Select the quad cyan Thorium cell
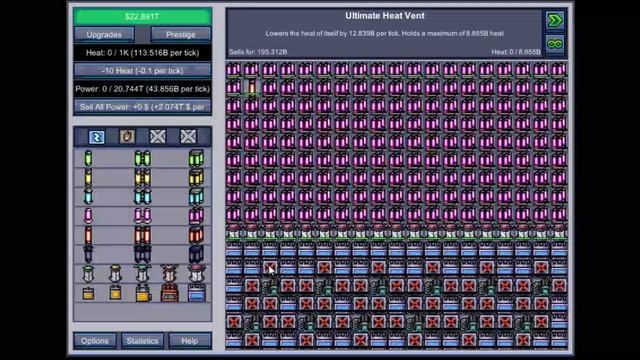This screenshot has height=360, width=640. [x=196, y=196]
